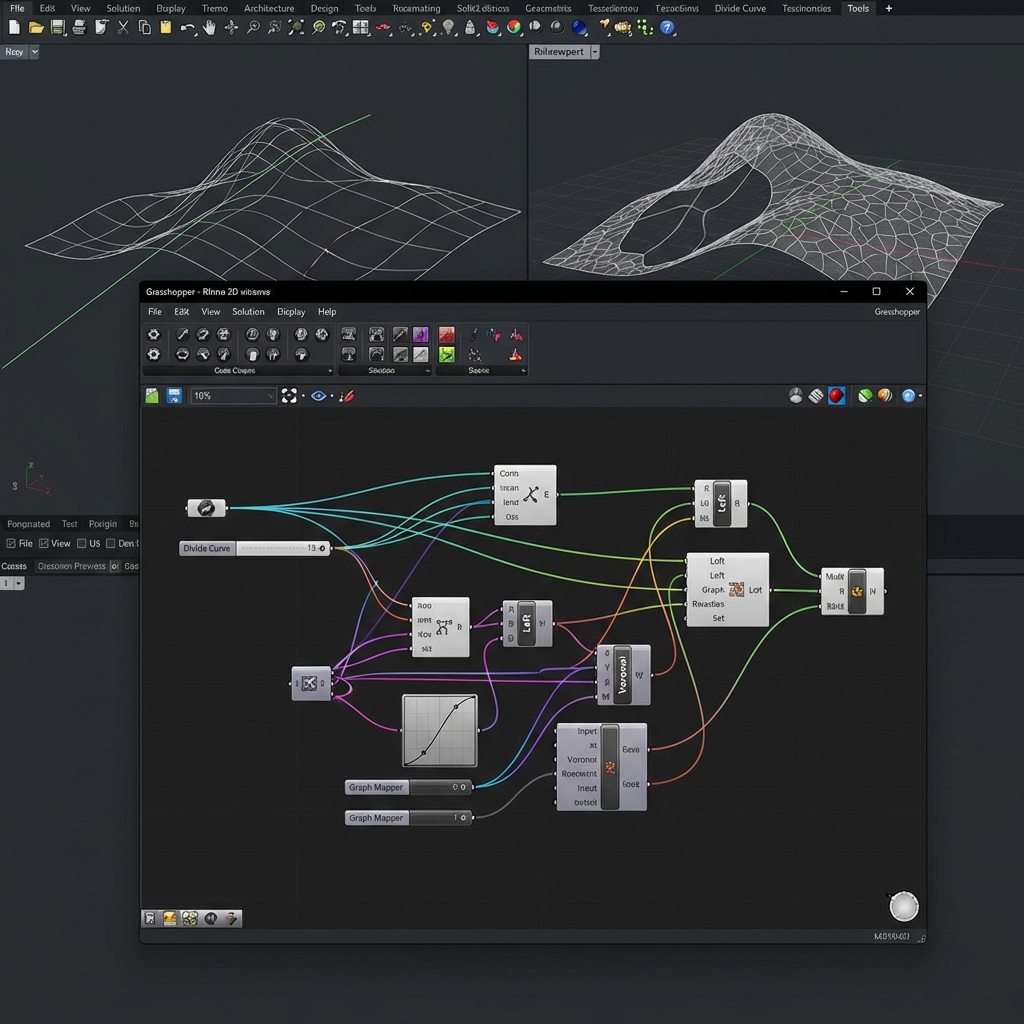Click the compass widget in canvas corner
This screenshot has width=1024, height=1024.
click(903, 906)
